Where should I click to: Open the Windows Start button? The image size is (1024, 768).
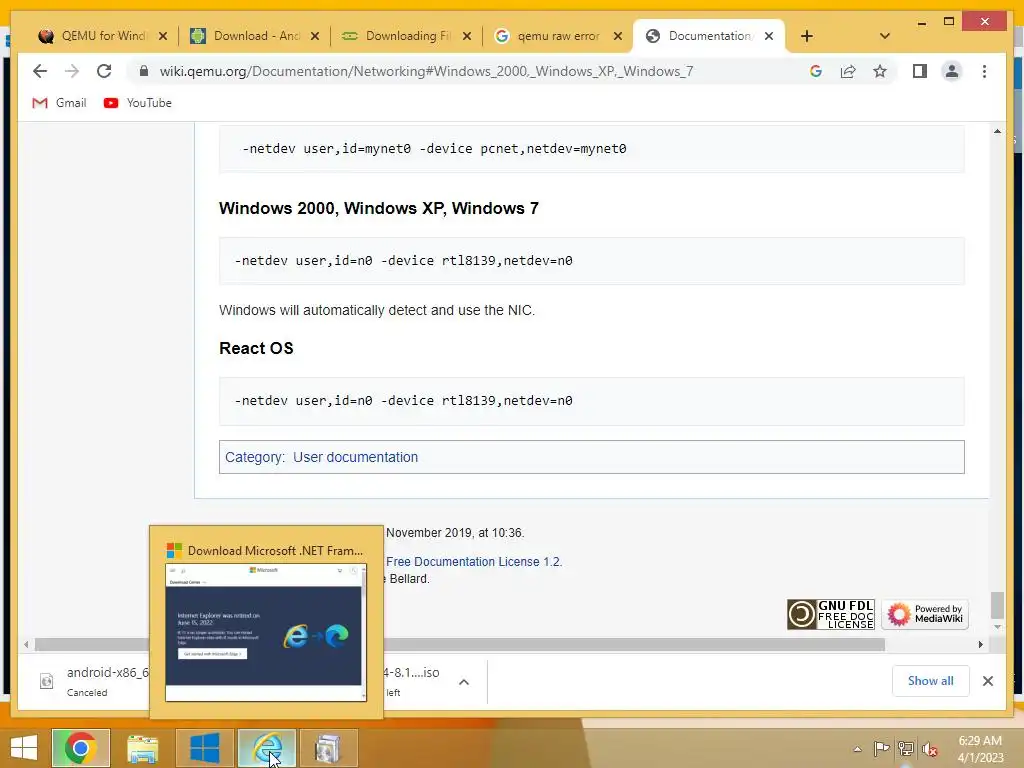tap(24, 748)
